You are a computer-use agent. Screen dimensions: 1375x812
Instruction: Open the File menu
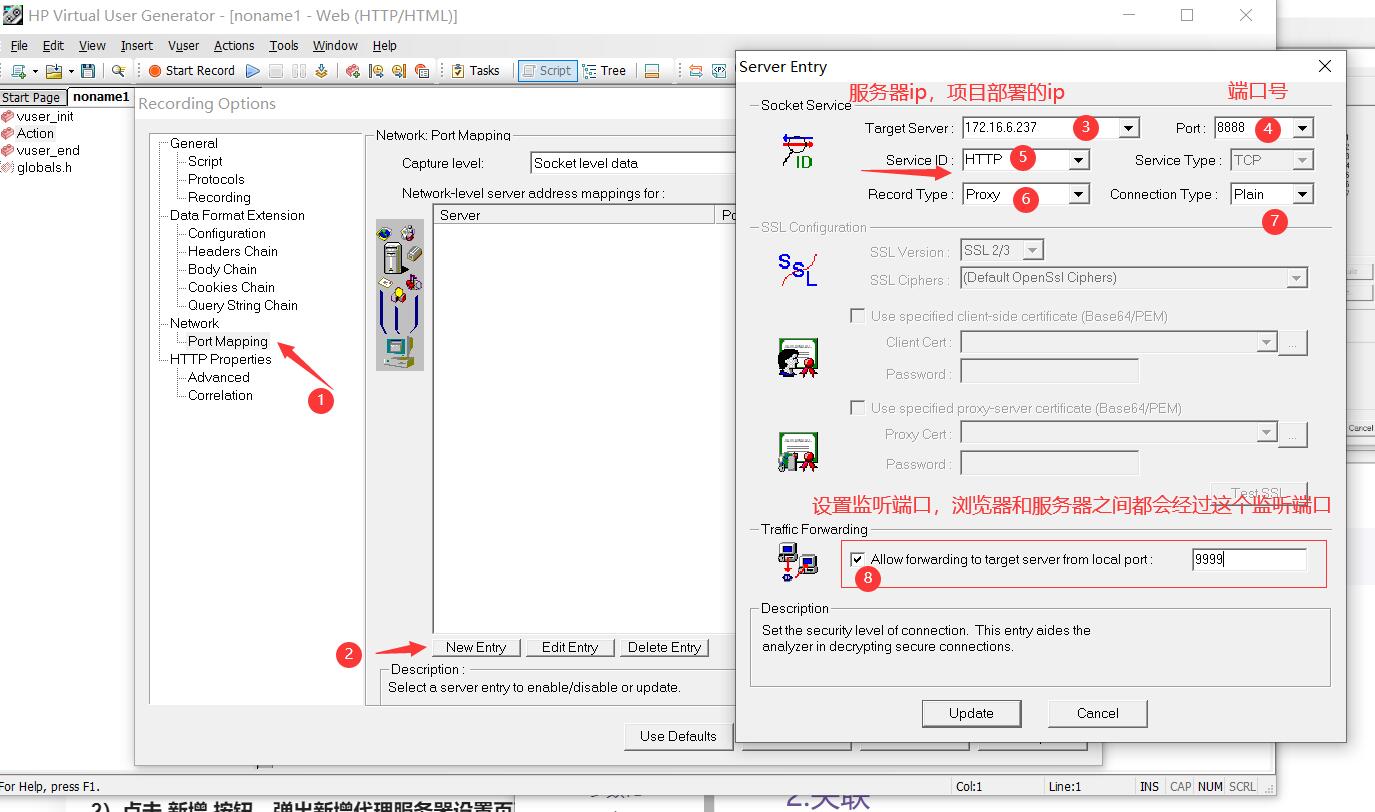[x=19, y=45]
